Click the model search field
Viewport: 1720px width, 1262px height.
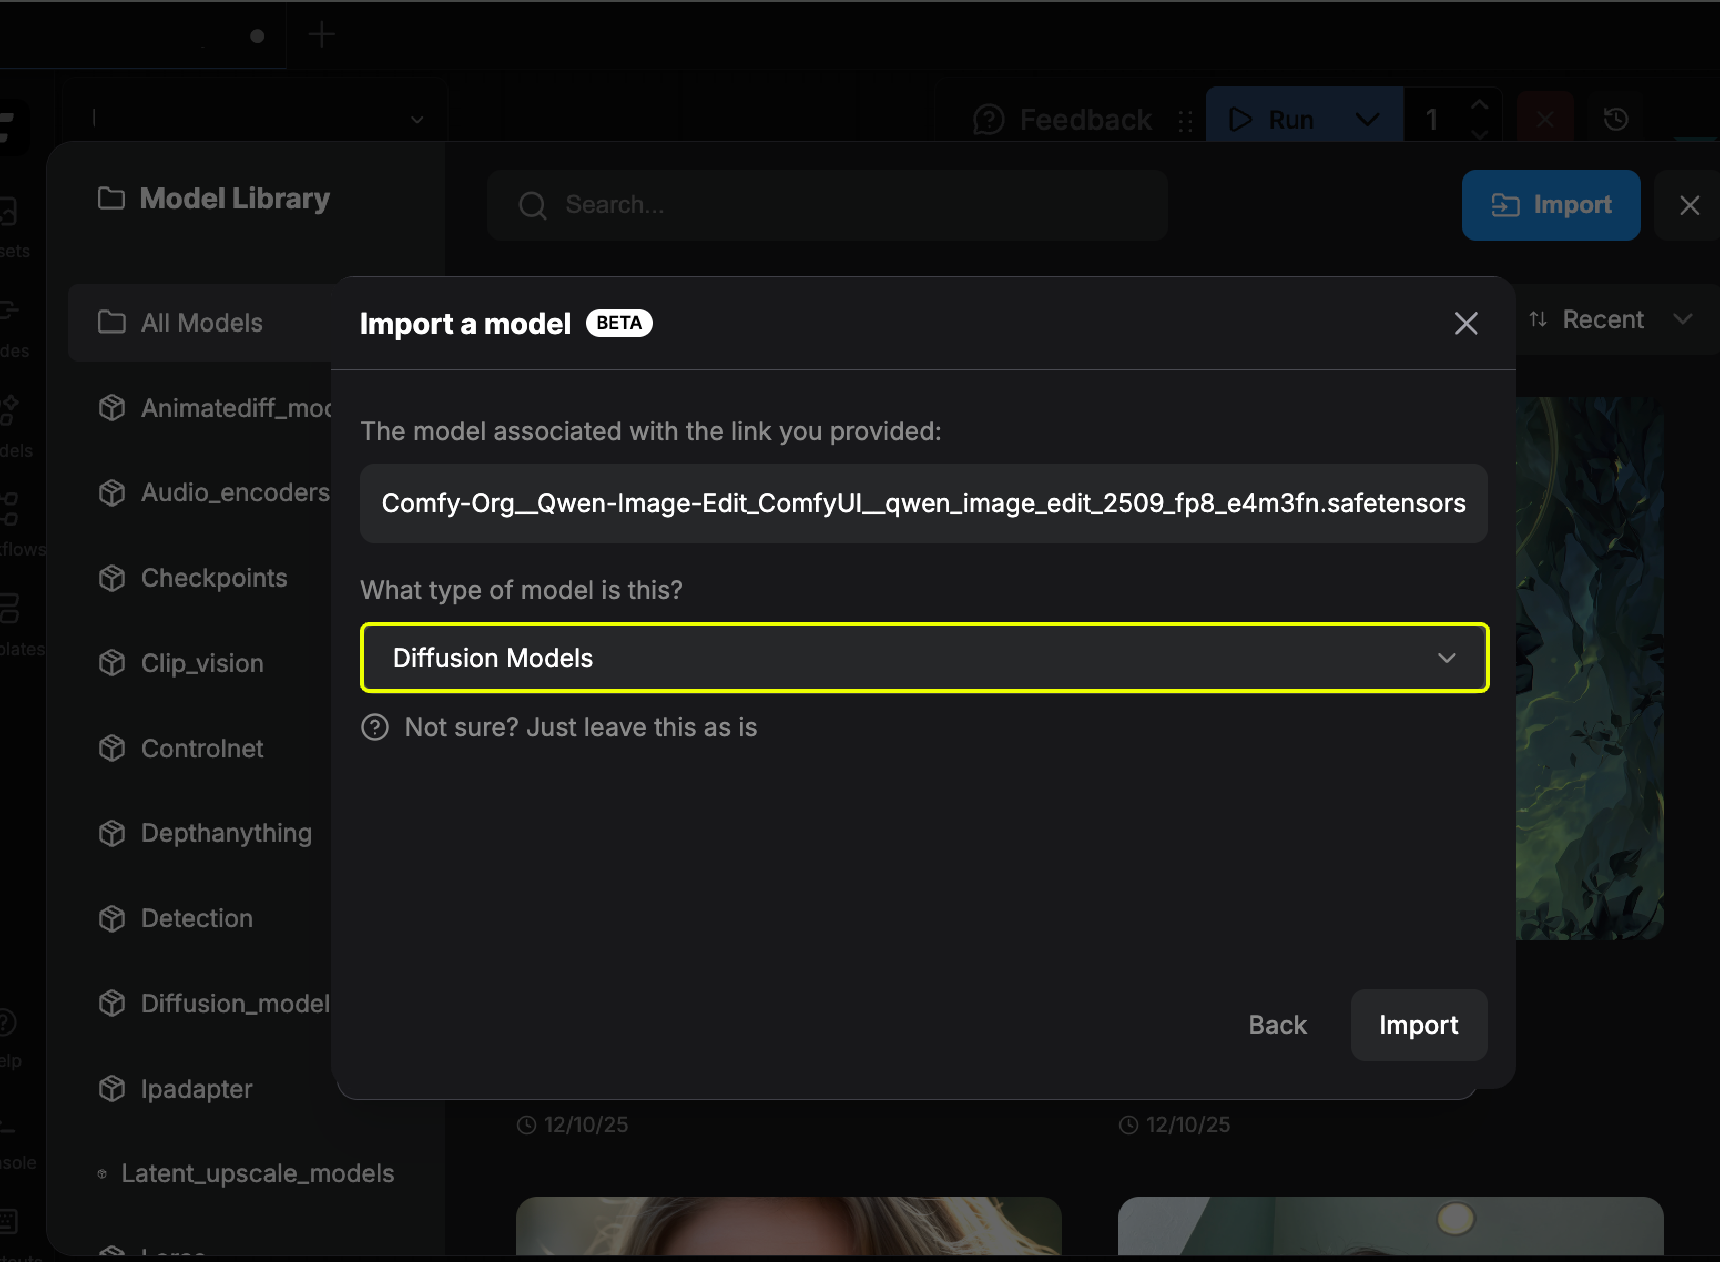click(827, 205)
